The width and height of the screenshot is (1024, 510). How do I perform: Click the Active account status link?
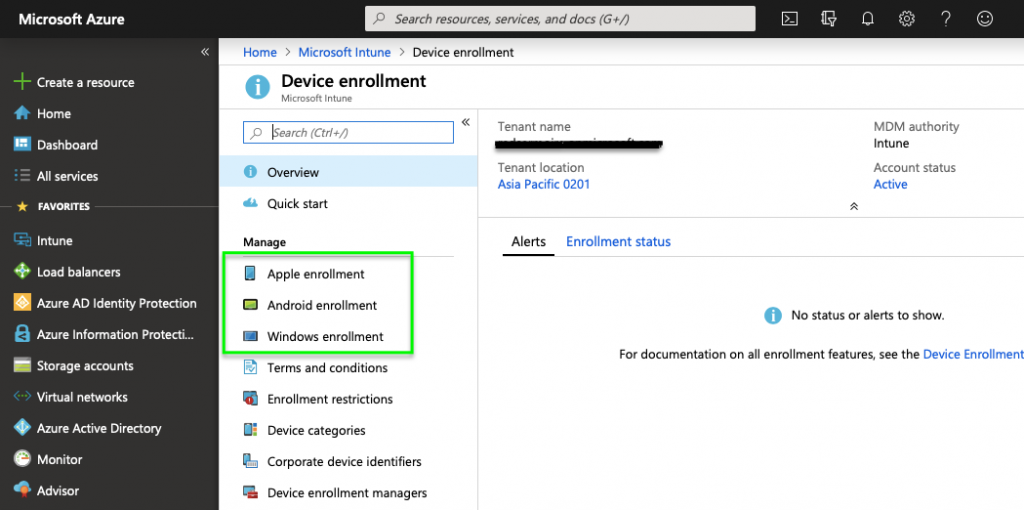tap(890, 184)
